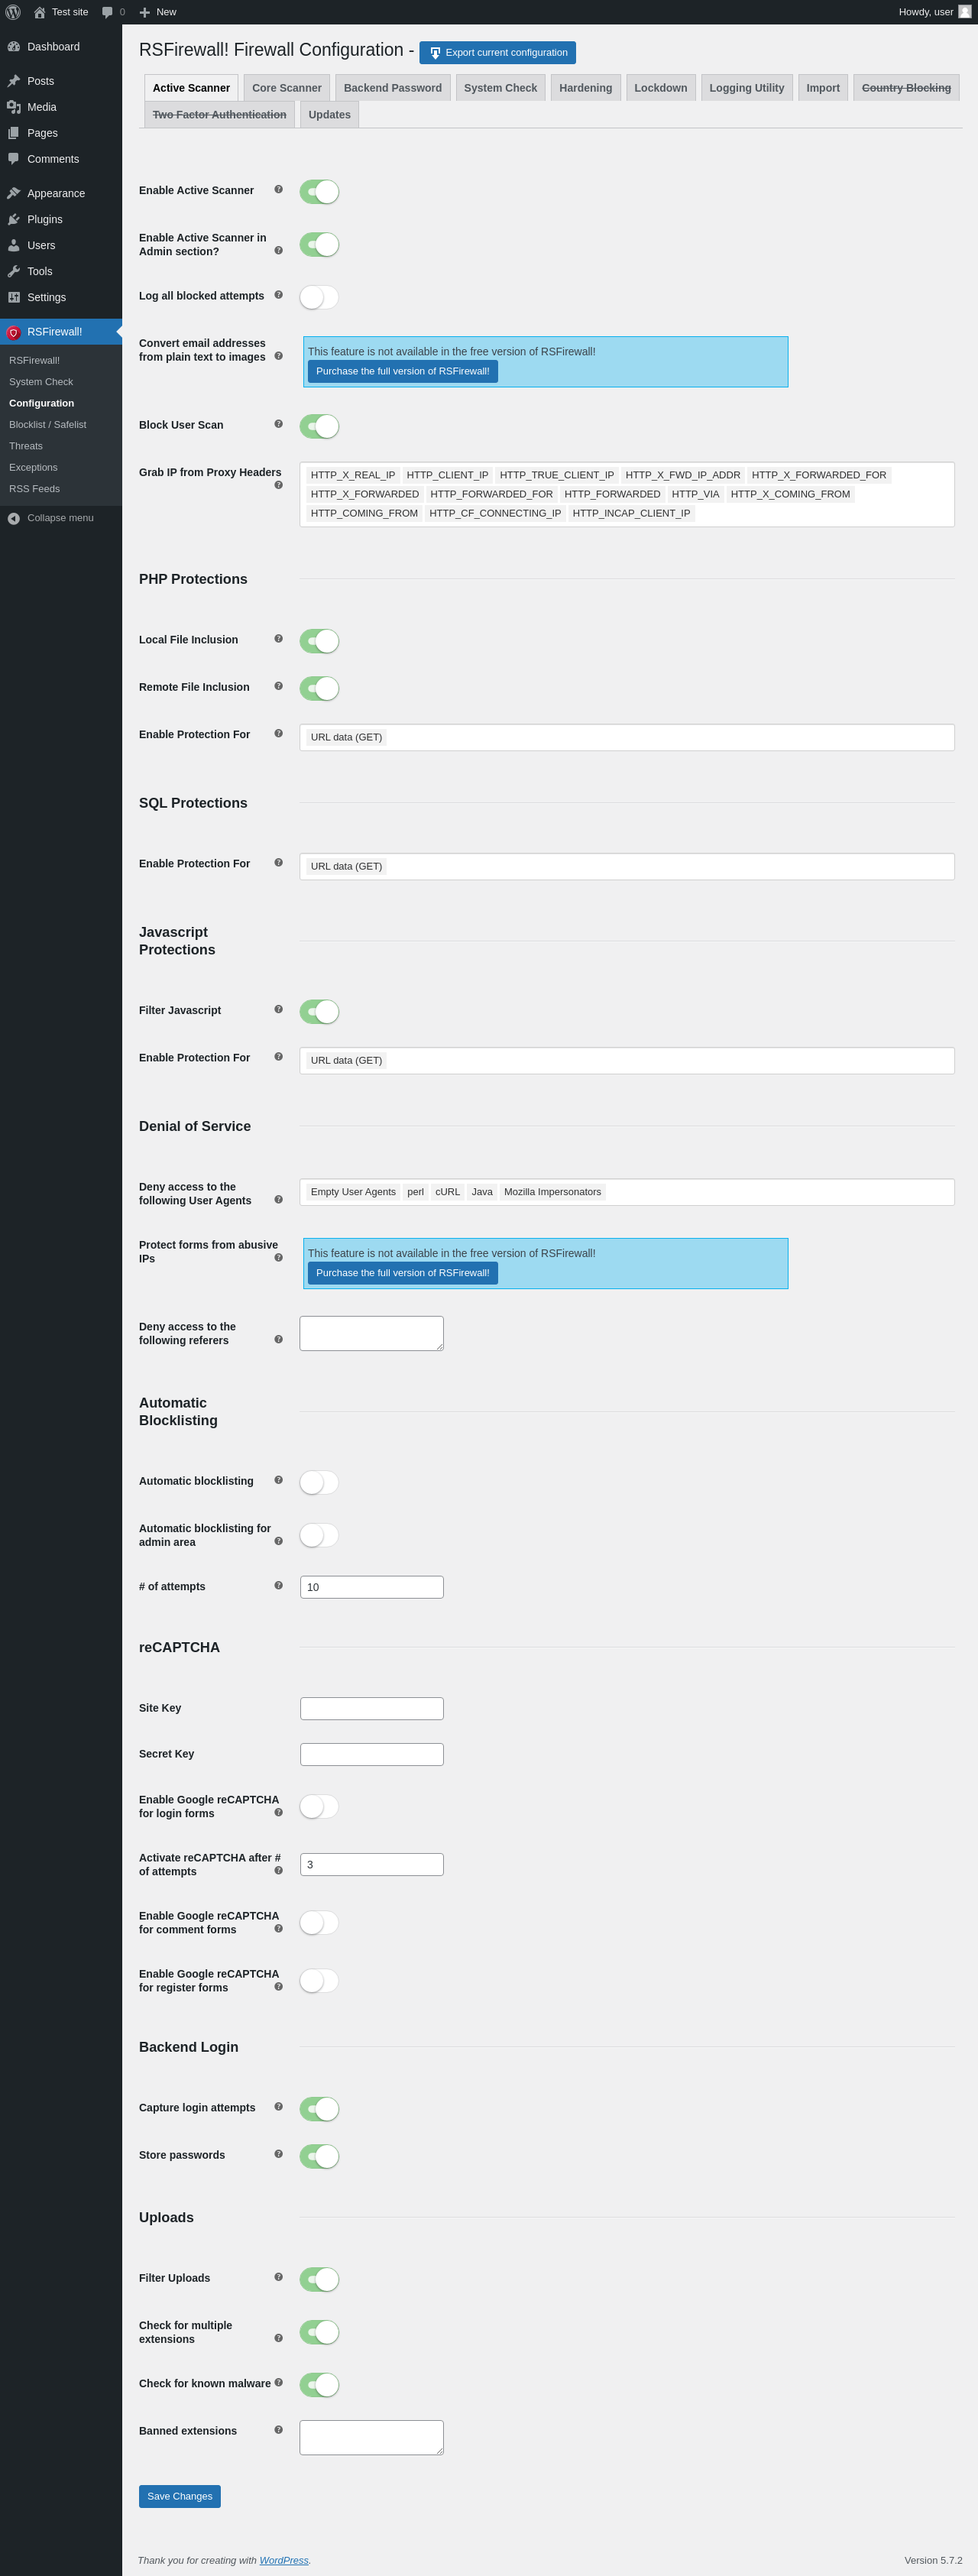
Task: Open the New content menu in admin bar
Action: click(158, 12)
